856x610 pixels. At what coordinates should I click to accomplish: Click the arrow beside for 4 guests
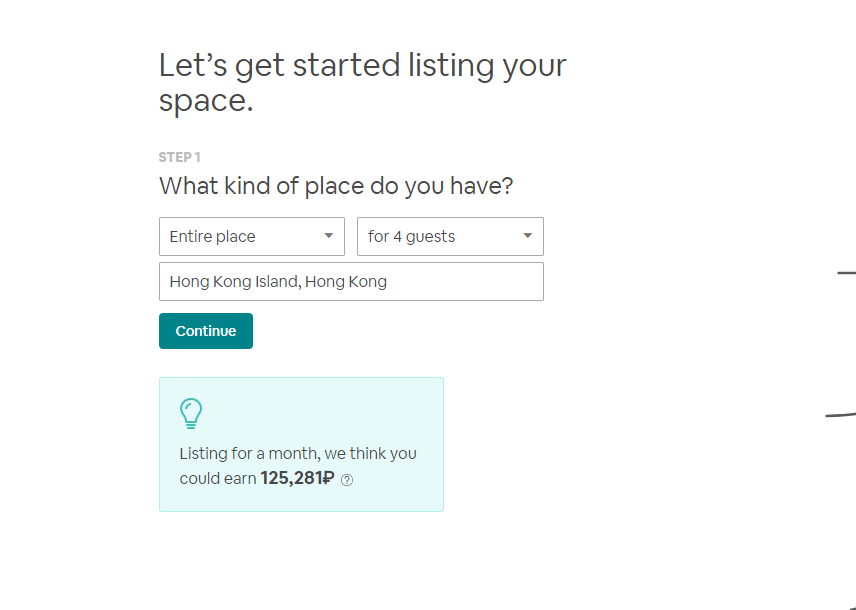click(527, 236)
